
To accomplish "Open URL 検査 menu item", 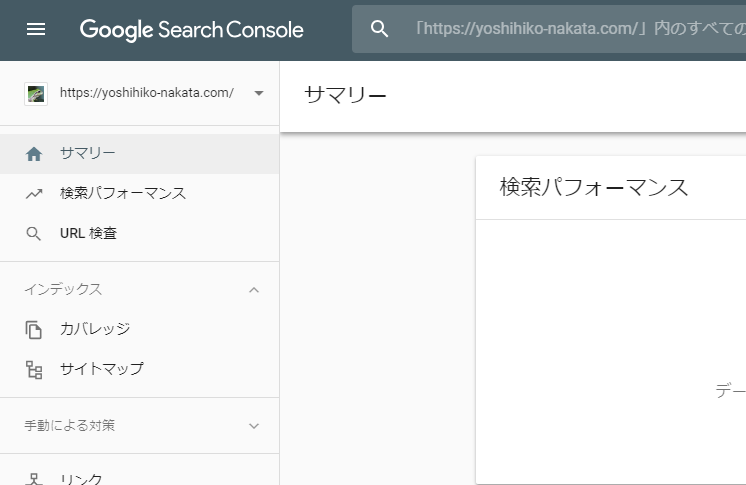I will (x=139, y=233).
